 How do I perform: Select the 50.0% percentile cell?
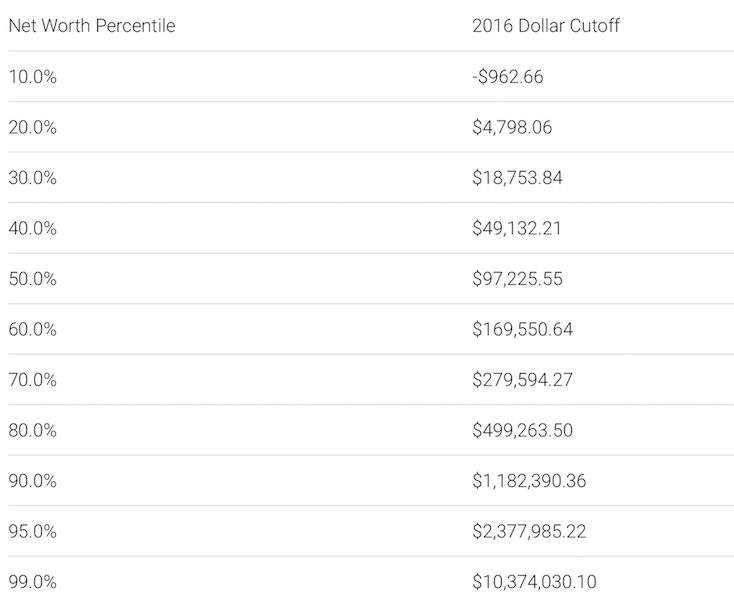pyautogui.click(x=32, y=279)
